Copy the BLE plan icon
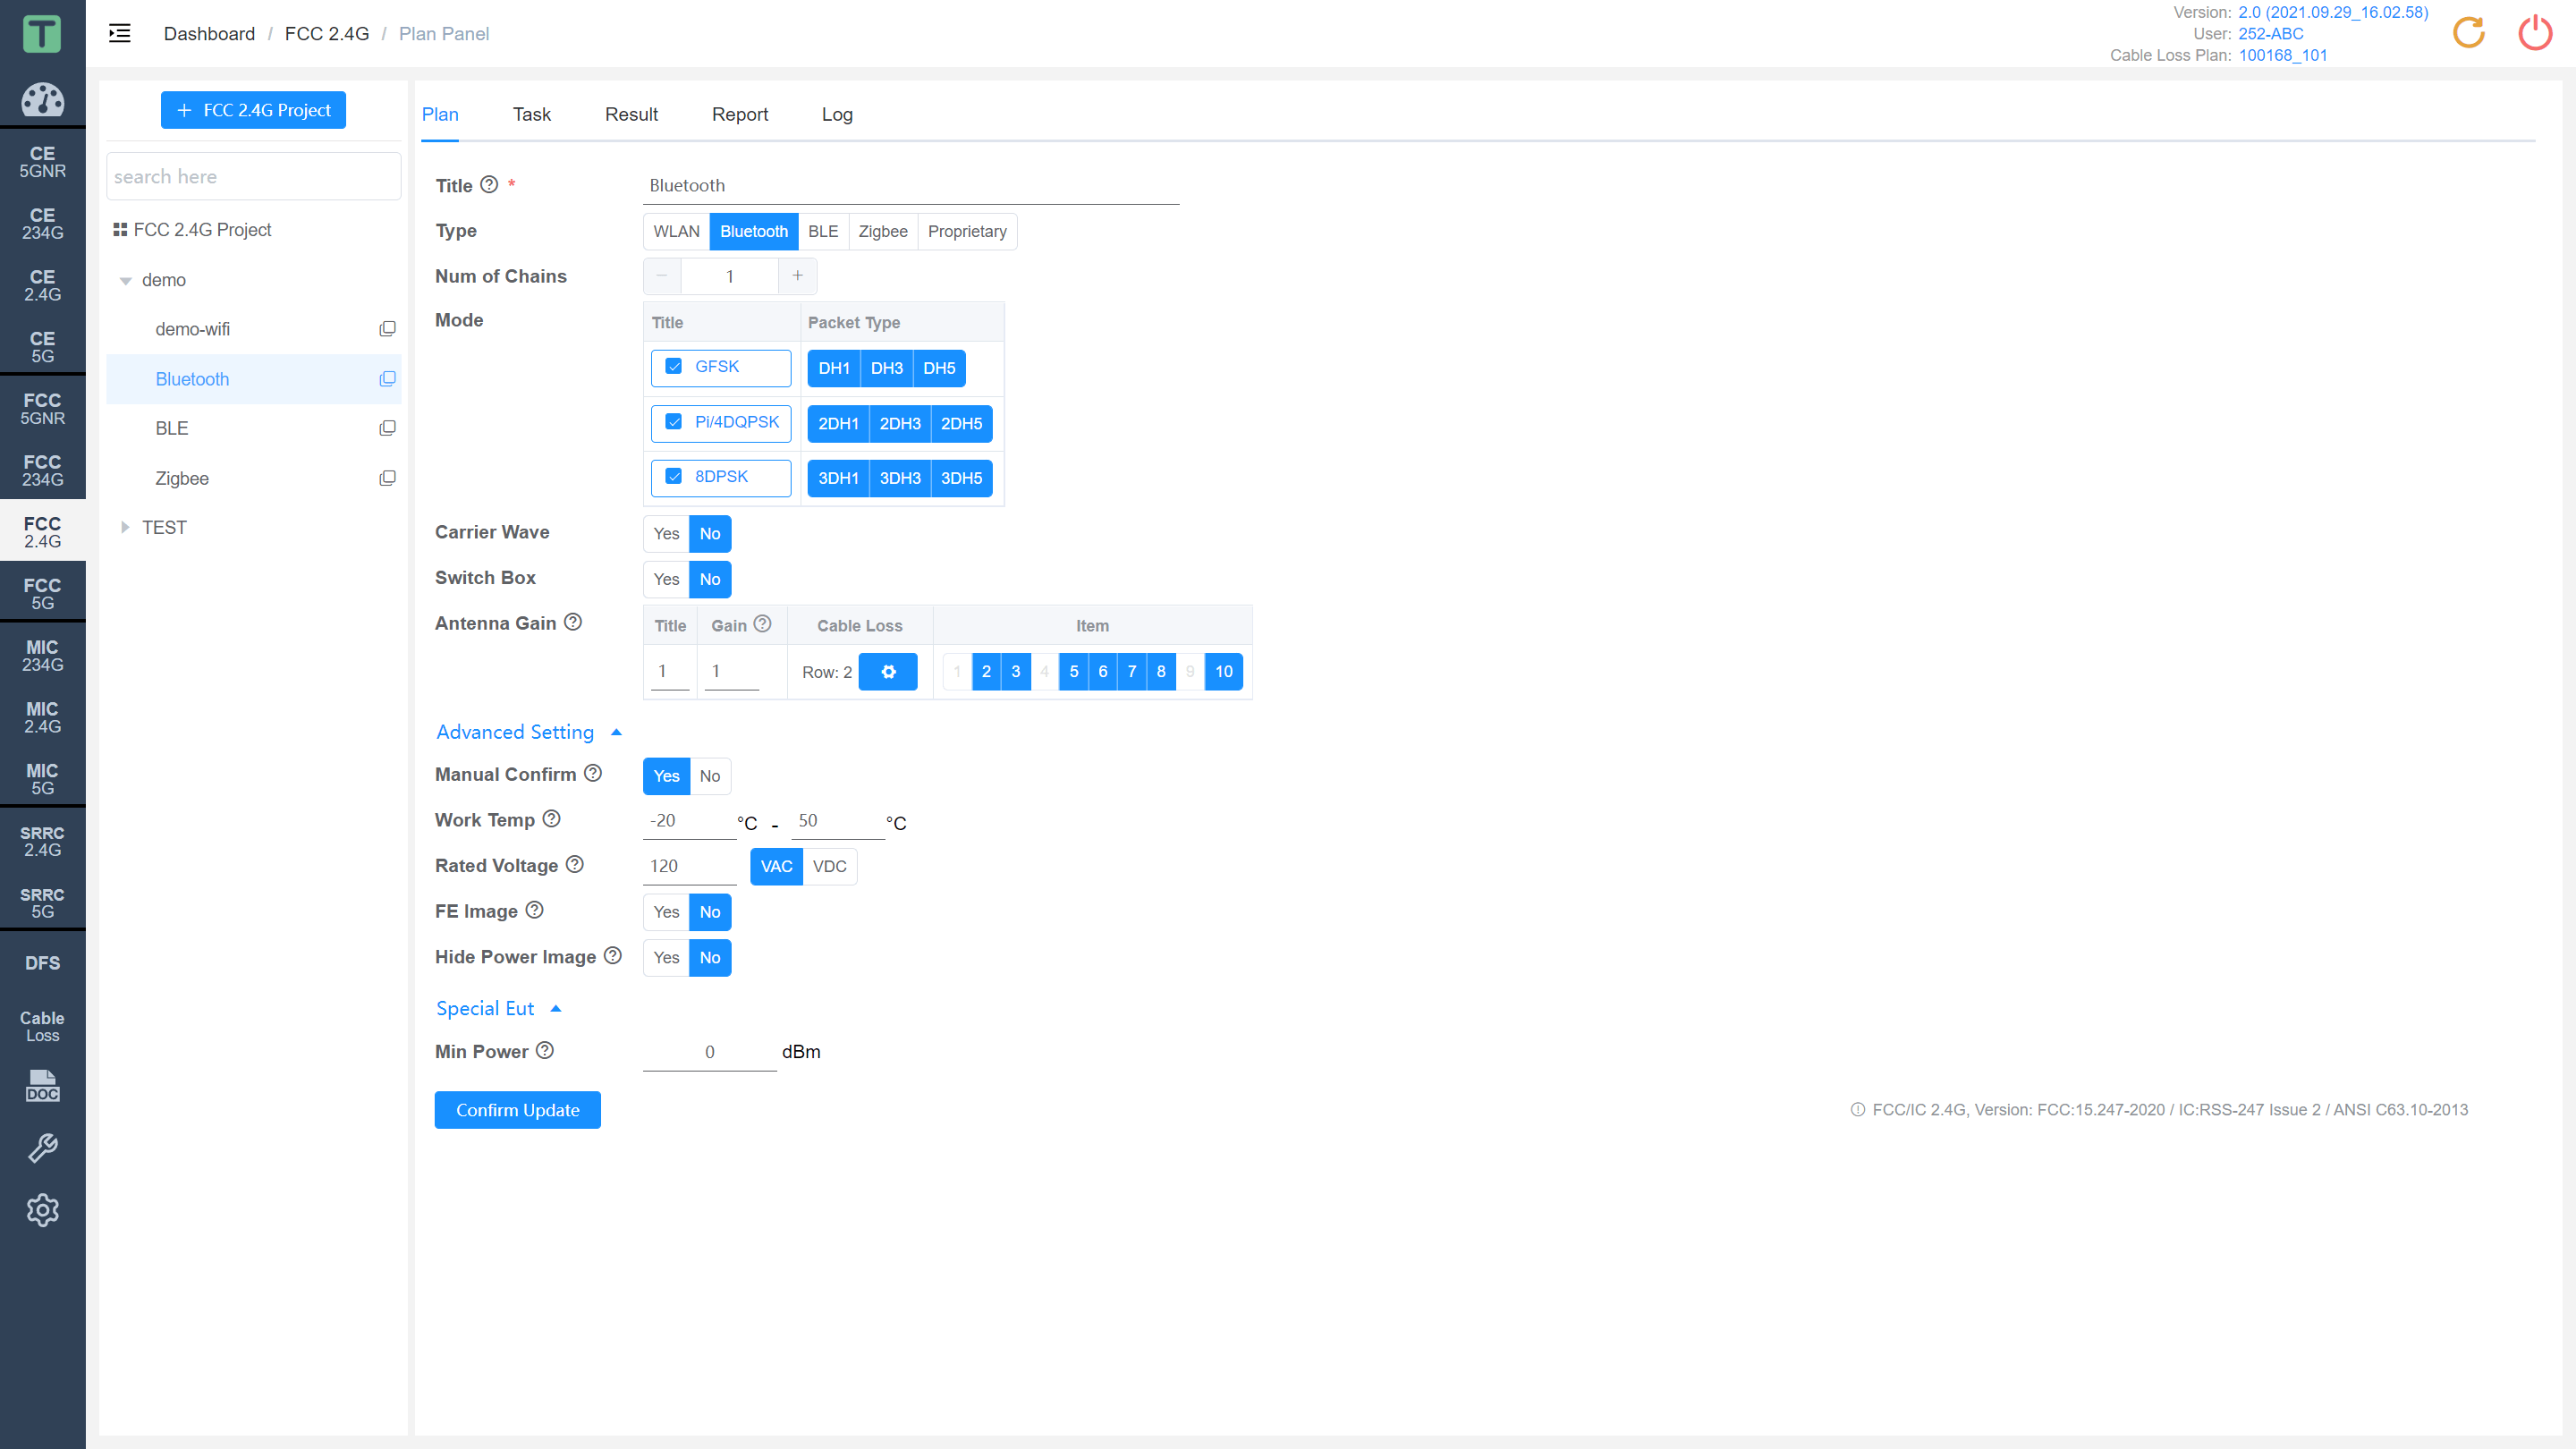 (x=387, y=428)
